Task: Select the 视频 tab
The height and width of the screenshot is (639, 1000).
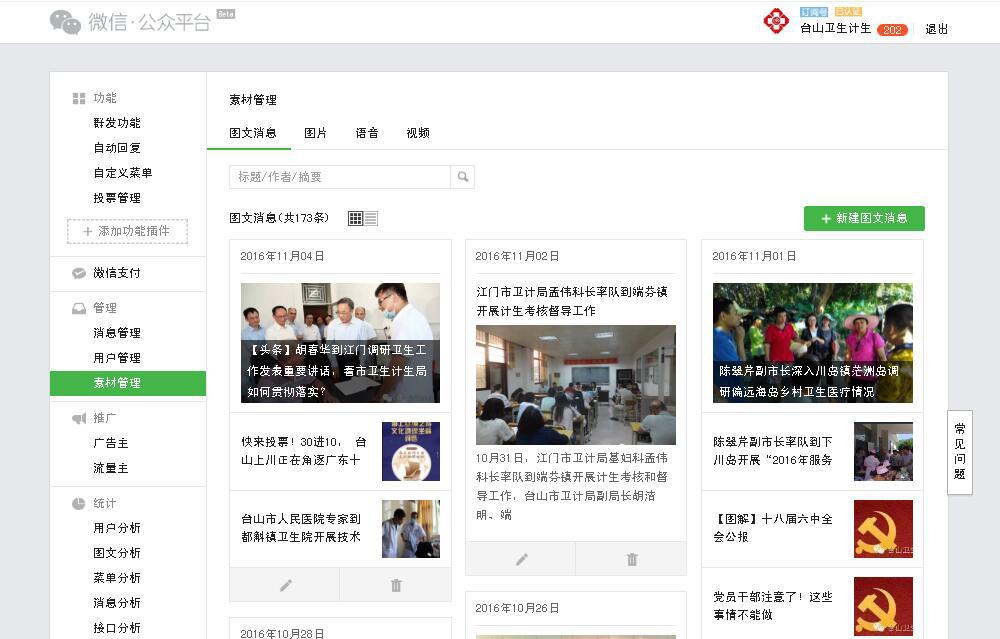Action: coord(418,133)
